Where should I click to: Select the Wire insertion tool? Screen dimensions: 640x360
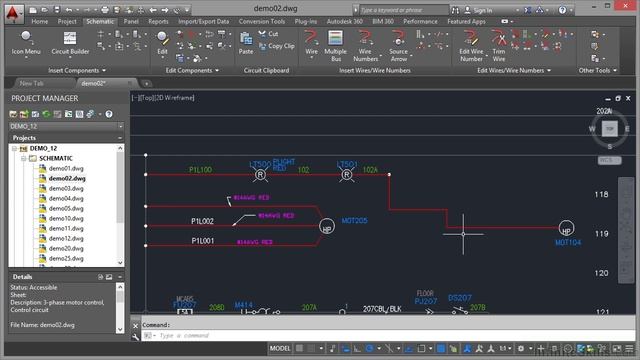pyautogui.click(x=311, y=44)
